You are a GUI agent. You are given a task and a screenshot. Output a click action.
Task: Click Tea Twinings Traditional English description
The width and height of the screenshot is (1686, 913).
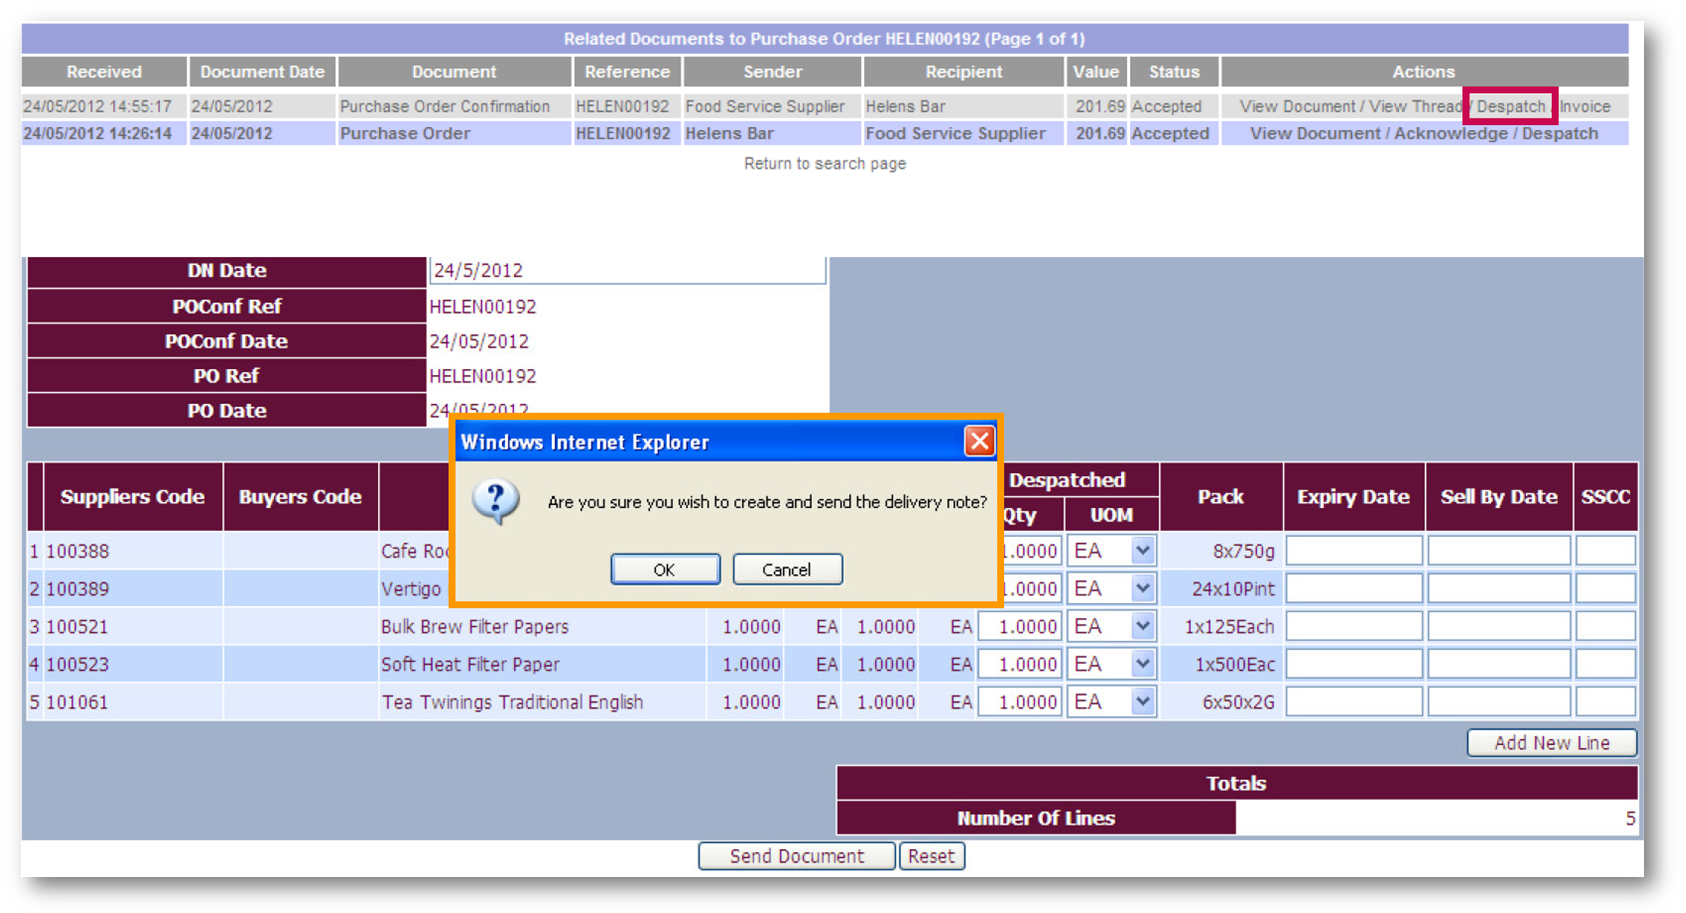click(512, 702)
